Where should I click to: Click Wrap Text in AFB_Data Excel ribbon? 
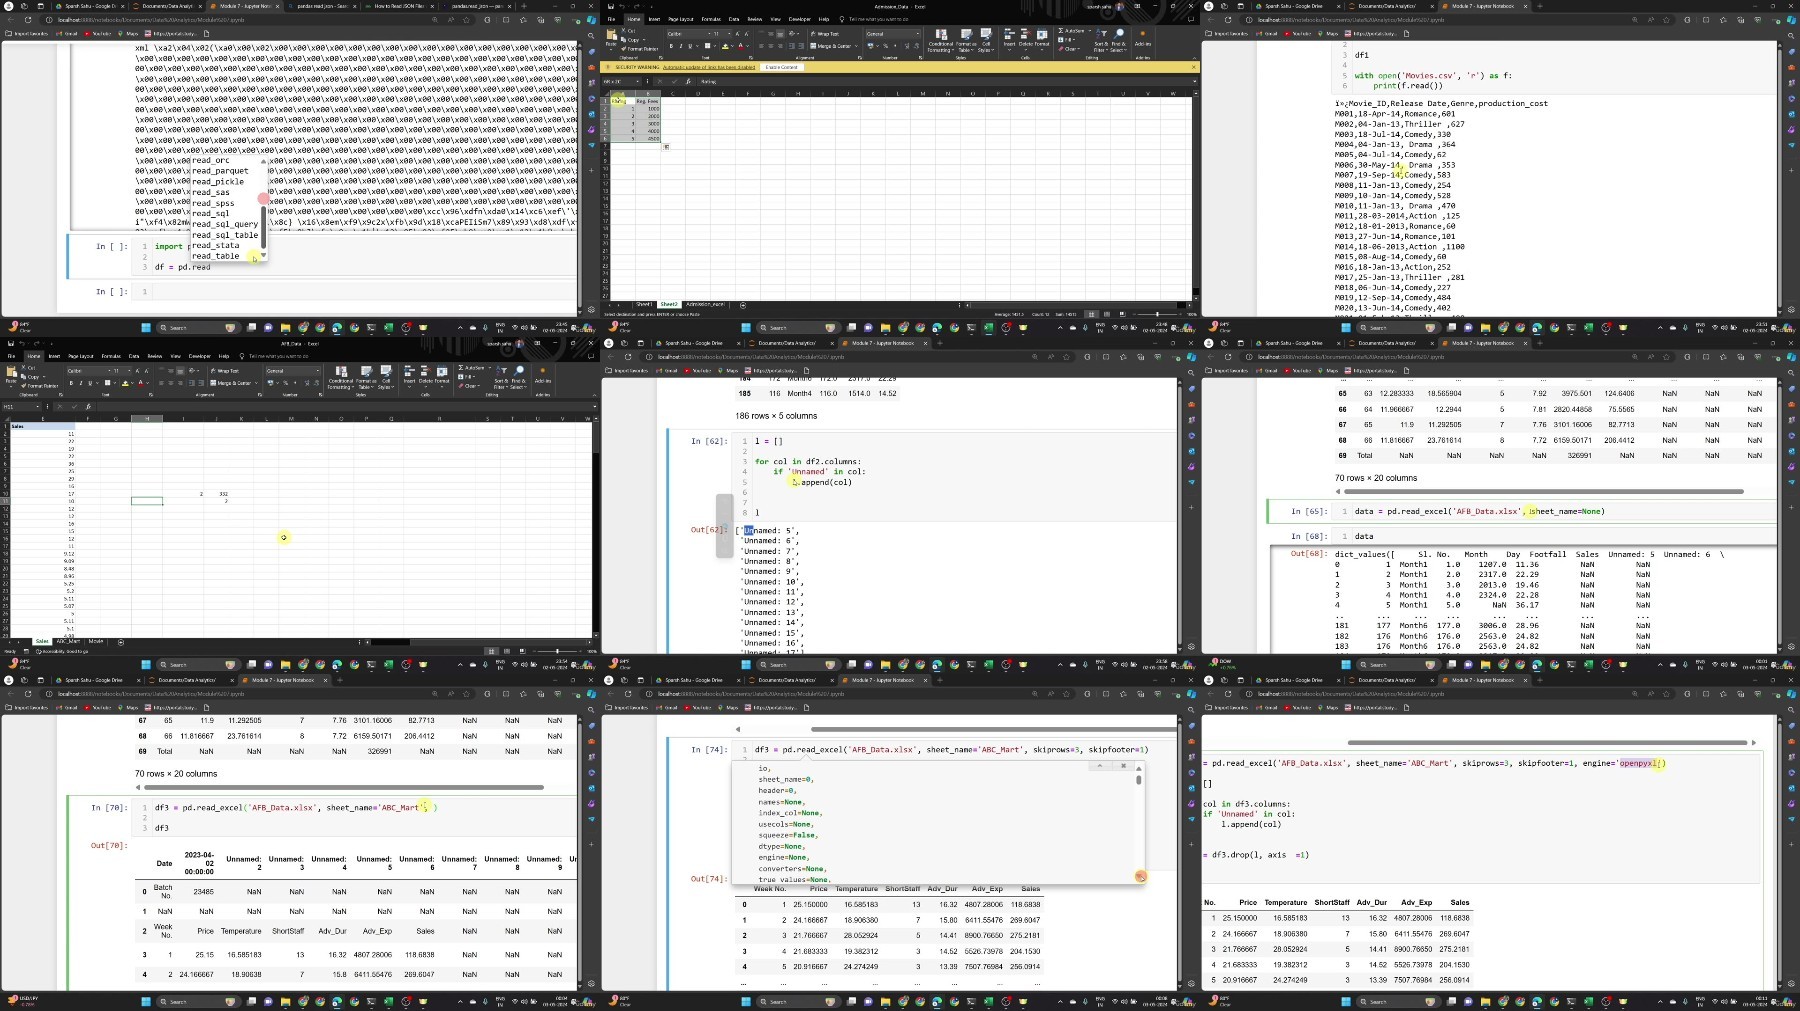(225, 371)
